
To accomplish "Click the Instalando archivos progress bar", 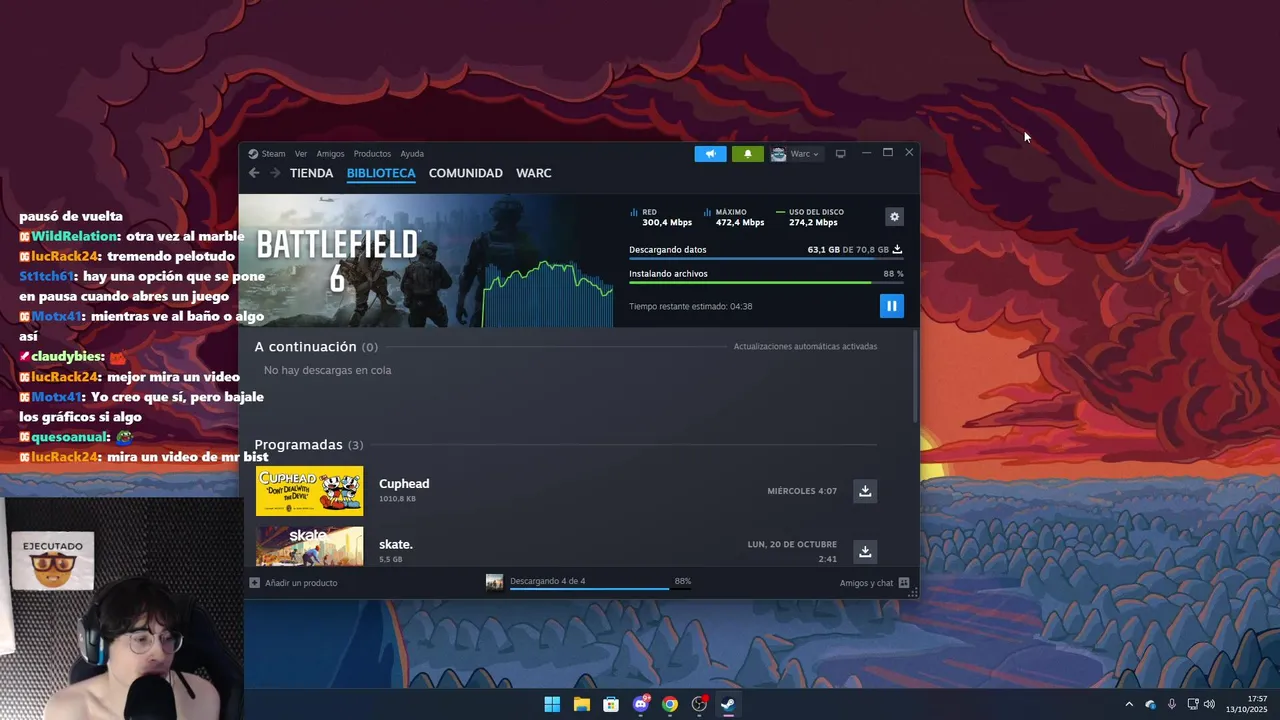I will (x=766, y=283).
